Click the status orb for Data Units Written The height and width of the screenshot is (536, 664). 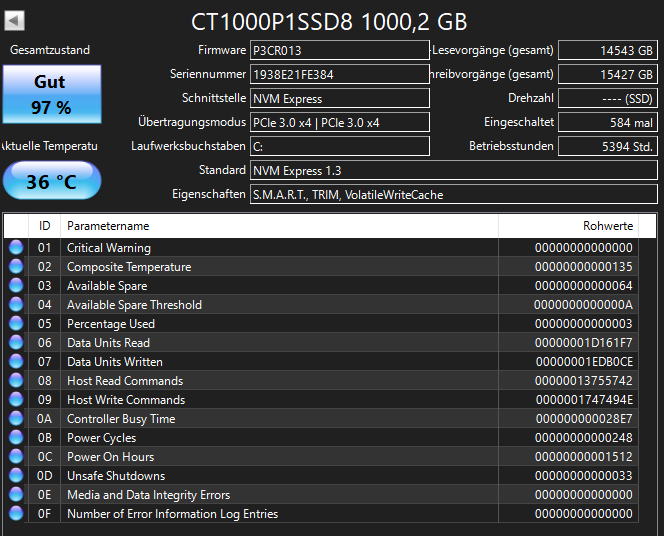click(16, 362)
